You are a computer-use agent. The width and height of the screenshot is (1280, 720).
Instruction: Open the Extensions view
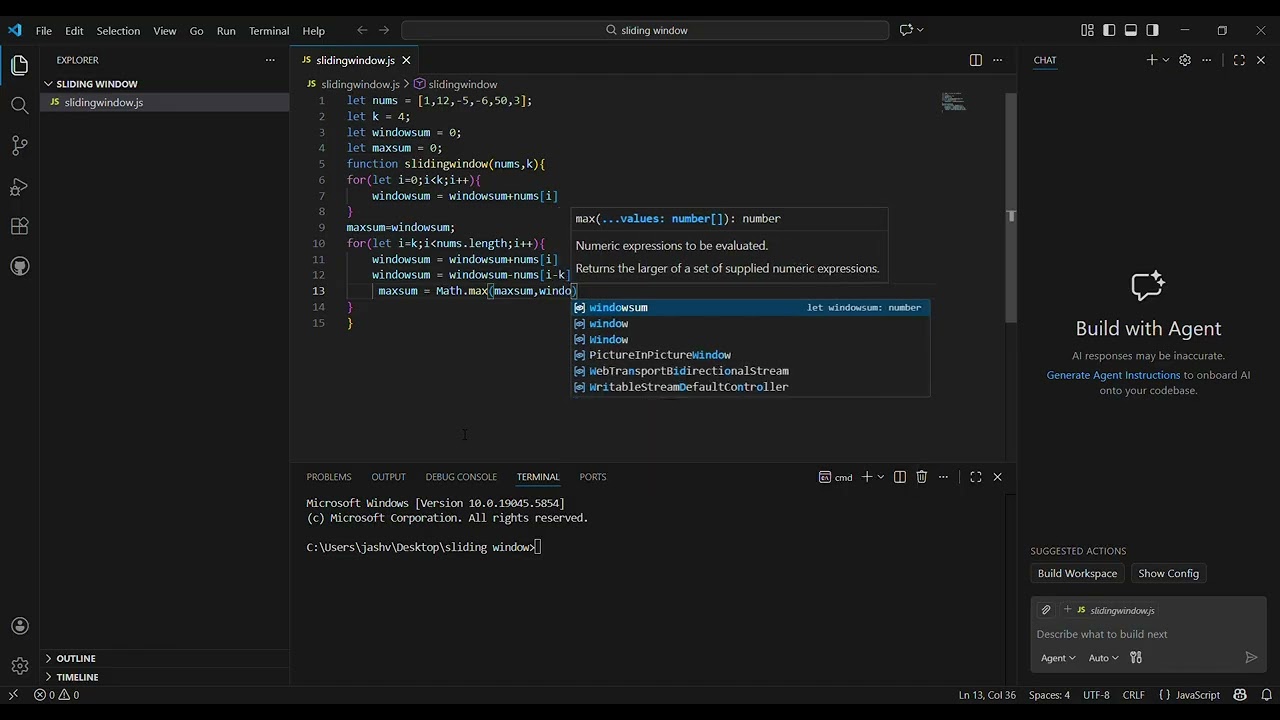[x=19, y=227]
